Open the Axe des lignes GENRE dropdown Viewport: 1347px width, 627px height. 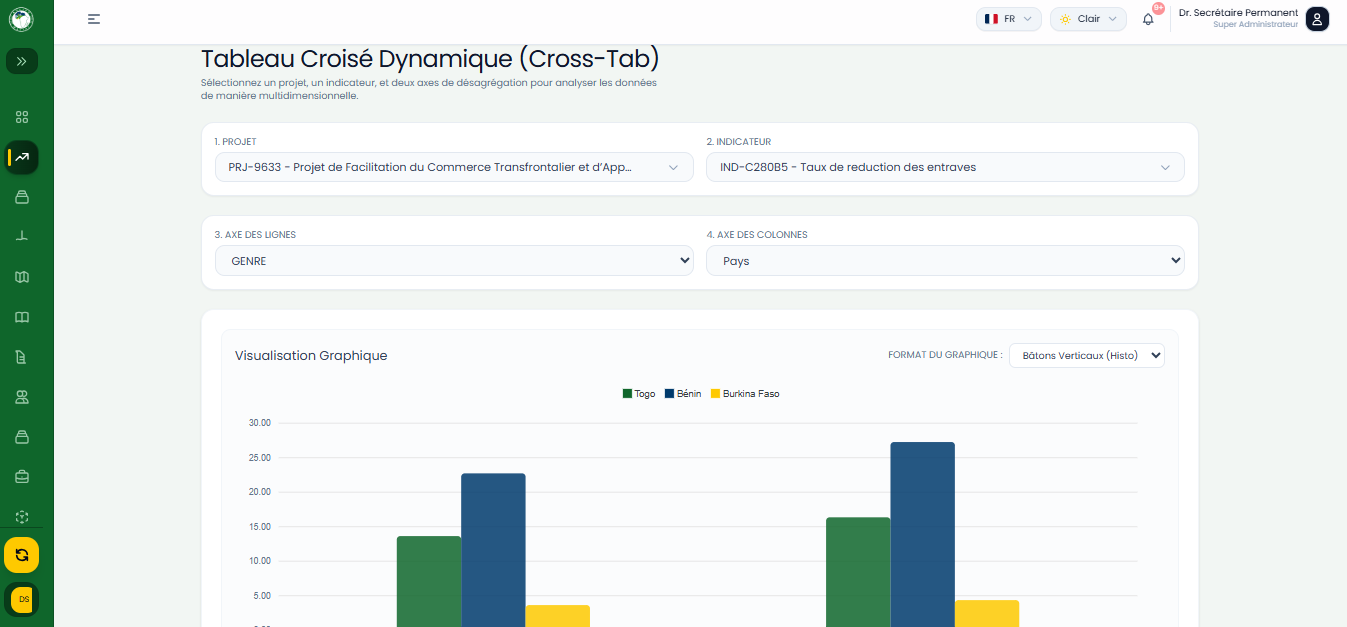tap(454, 261)
